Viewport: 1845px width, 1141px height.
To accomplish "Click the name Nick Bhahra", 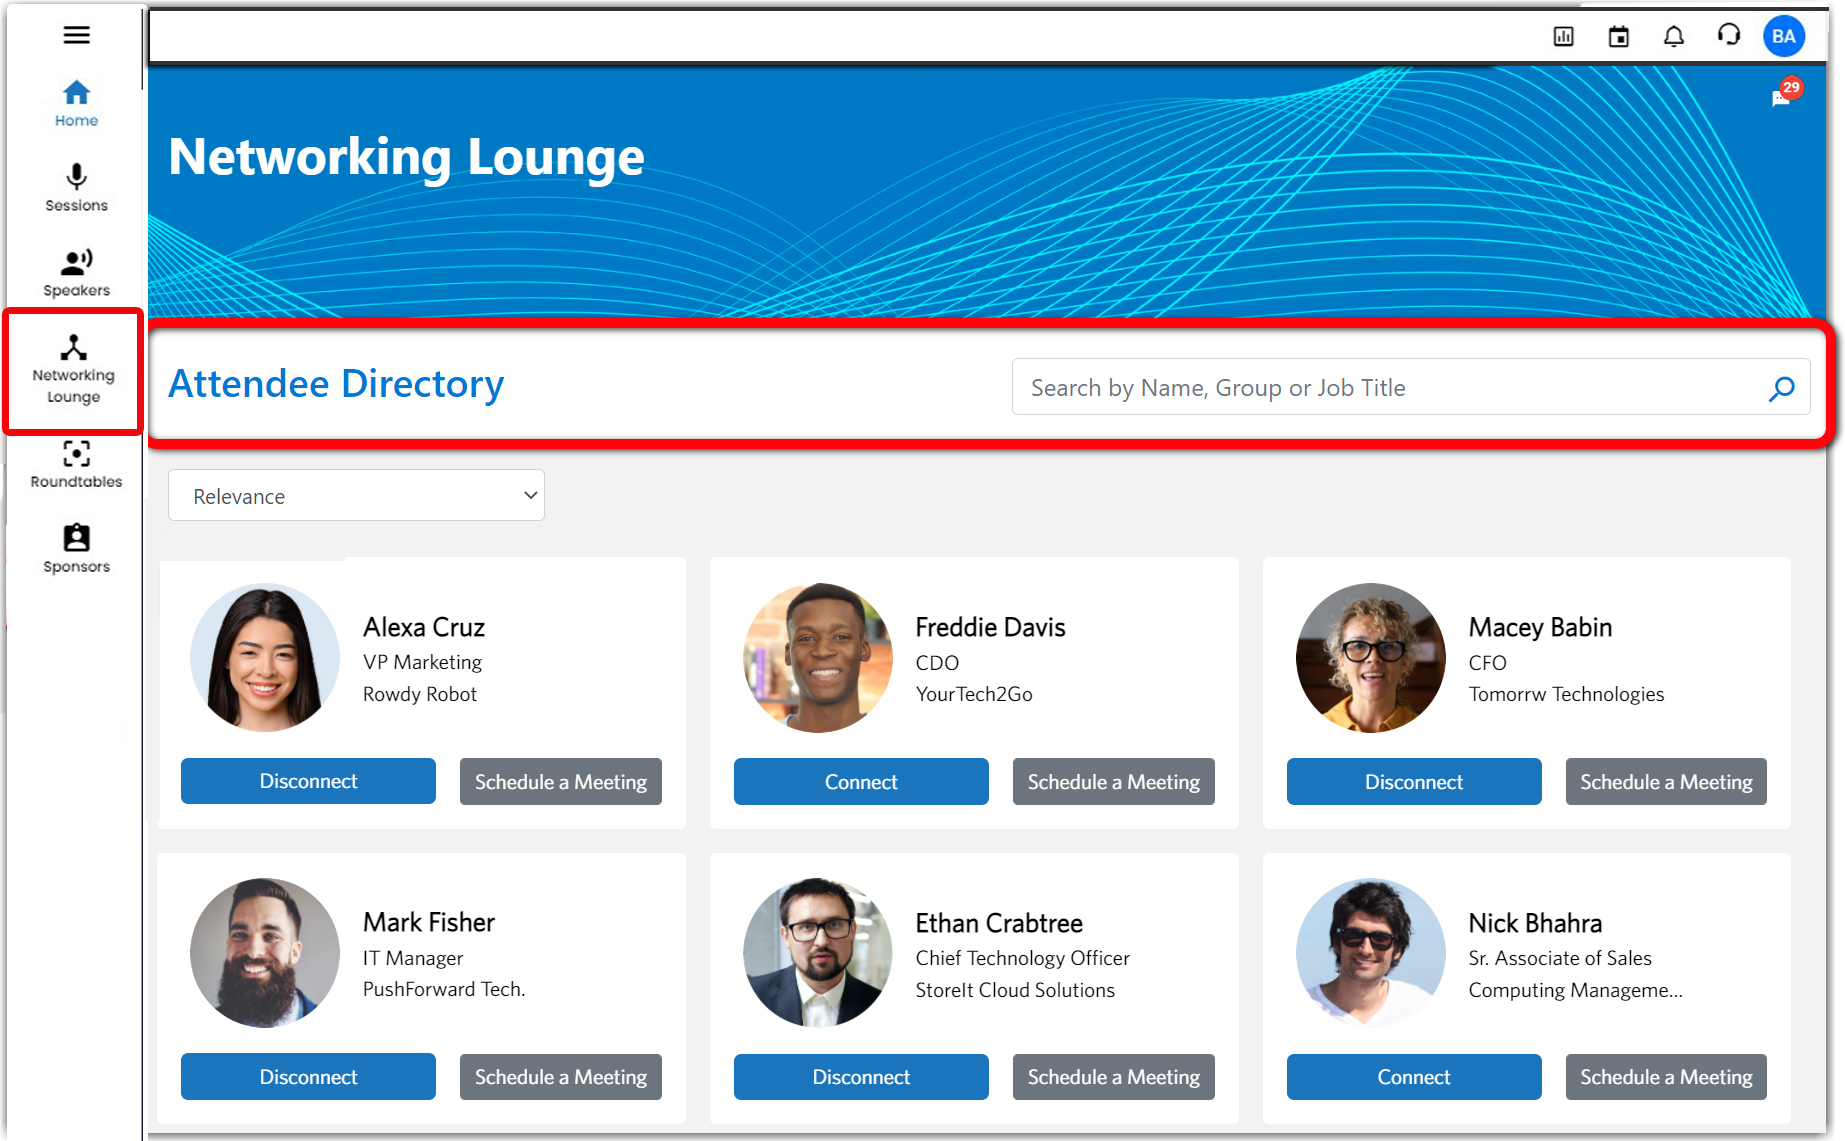I will [x=1535, y=922].
